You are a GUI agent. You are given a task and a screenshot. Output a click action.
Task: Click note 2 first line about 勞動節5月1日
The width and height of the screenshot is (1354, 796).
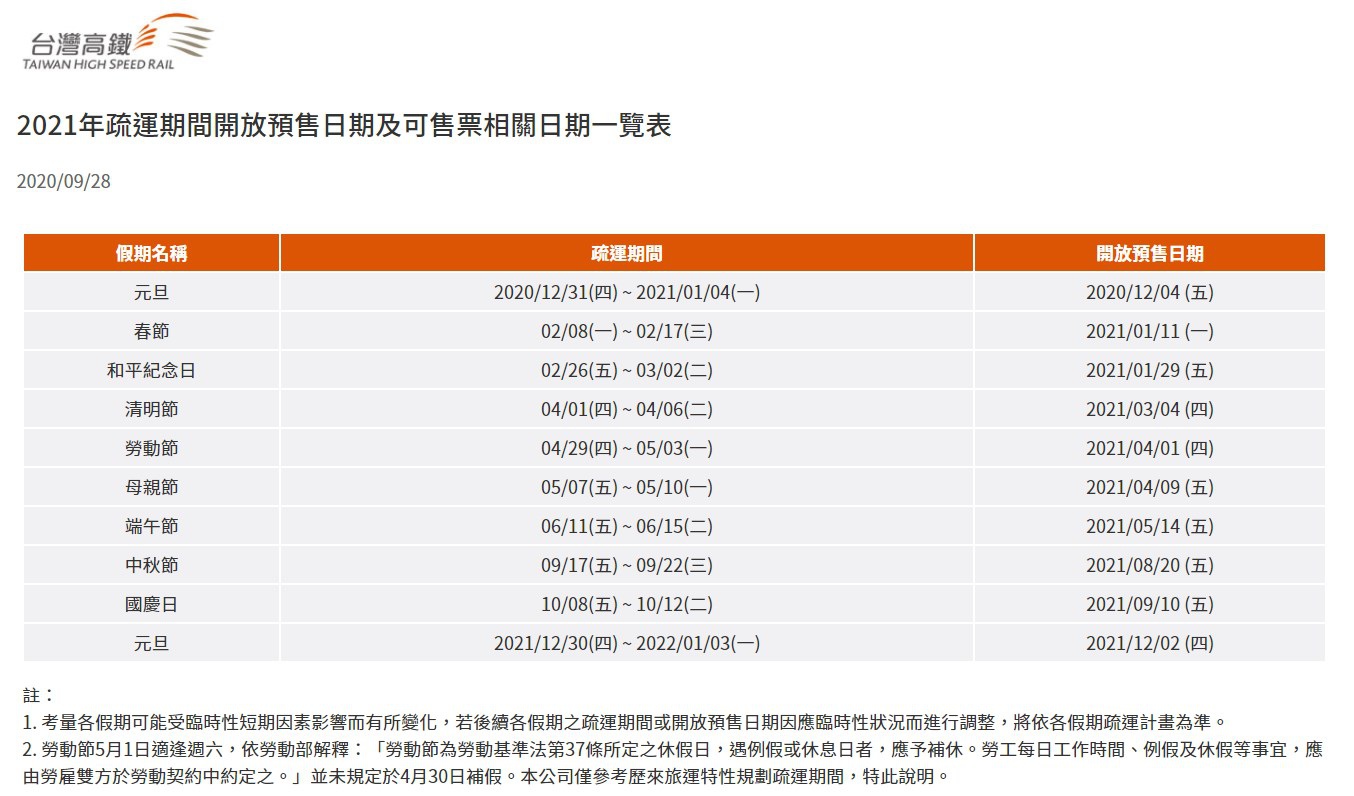click(x=672, y=749)
